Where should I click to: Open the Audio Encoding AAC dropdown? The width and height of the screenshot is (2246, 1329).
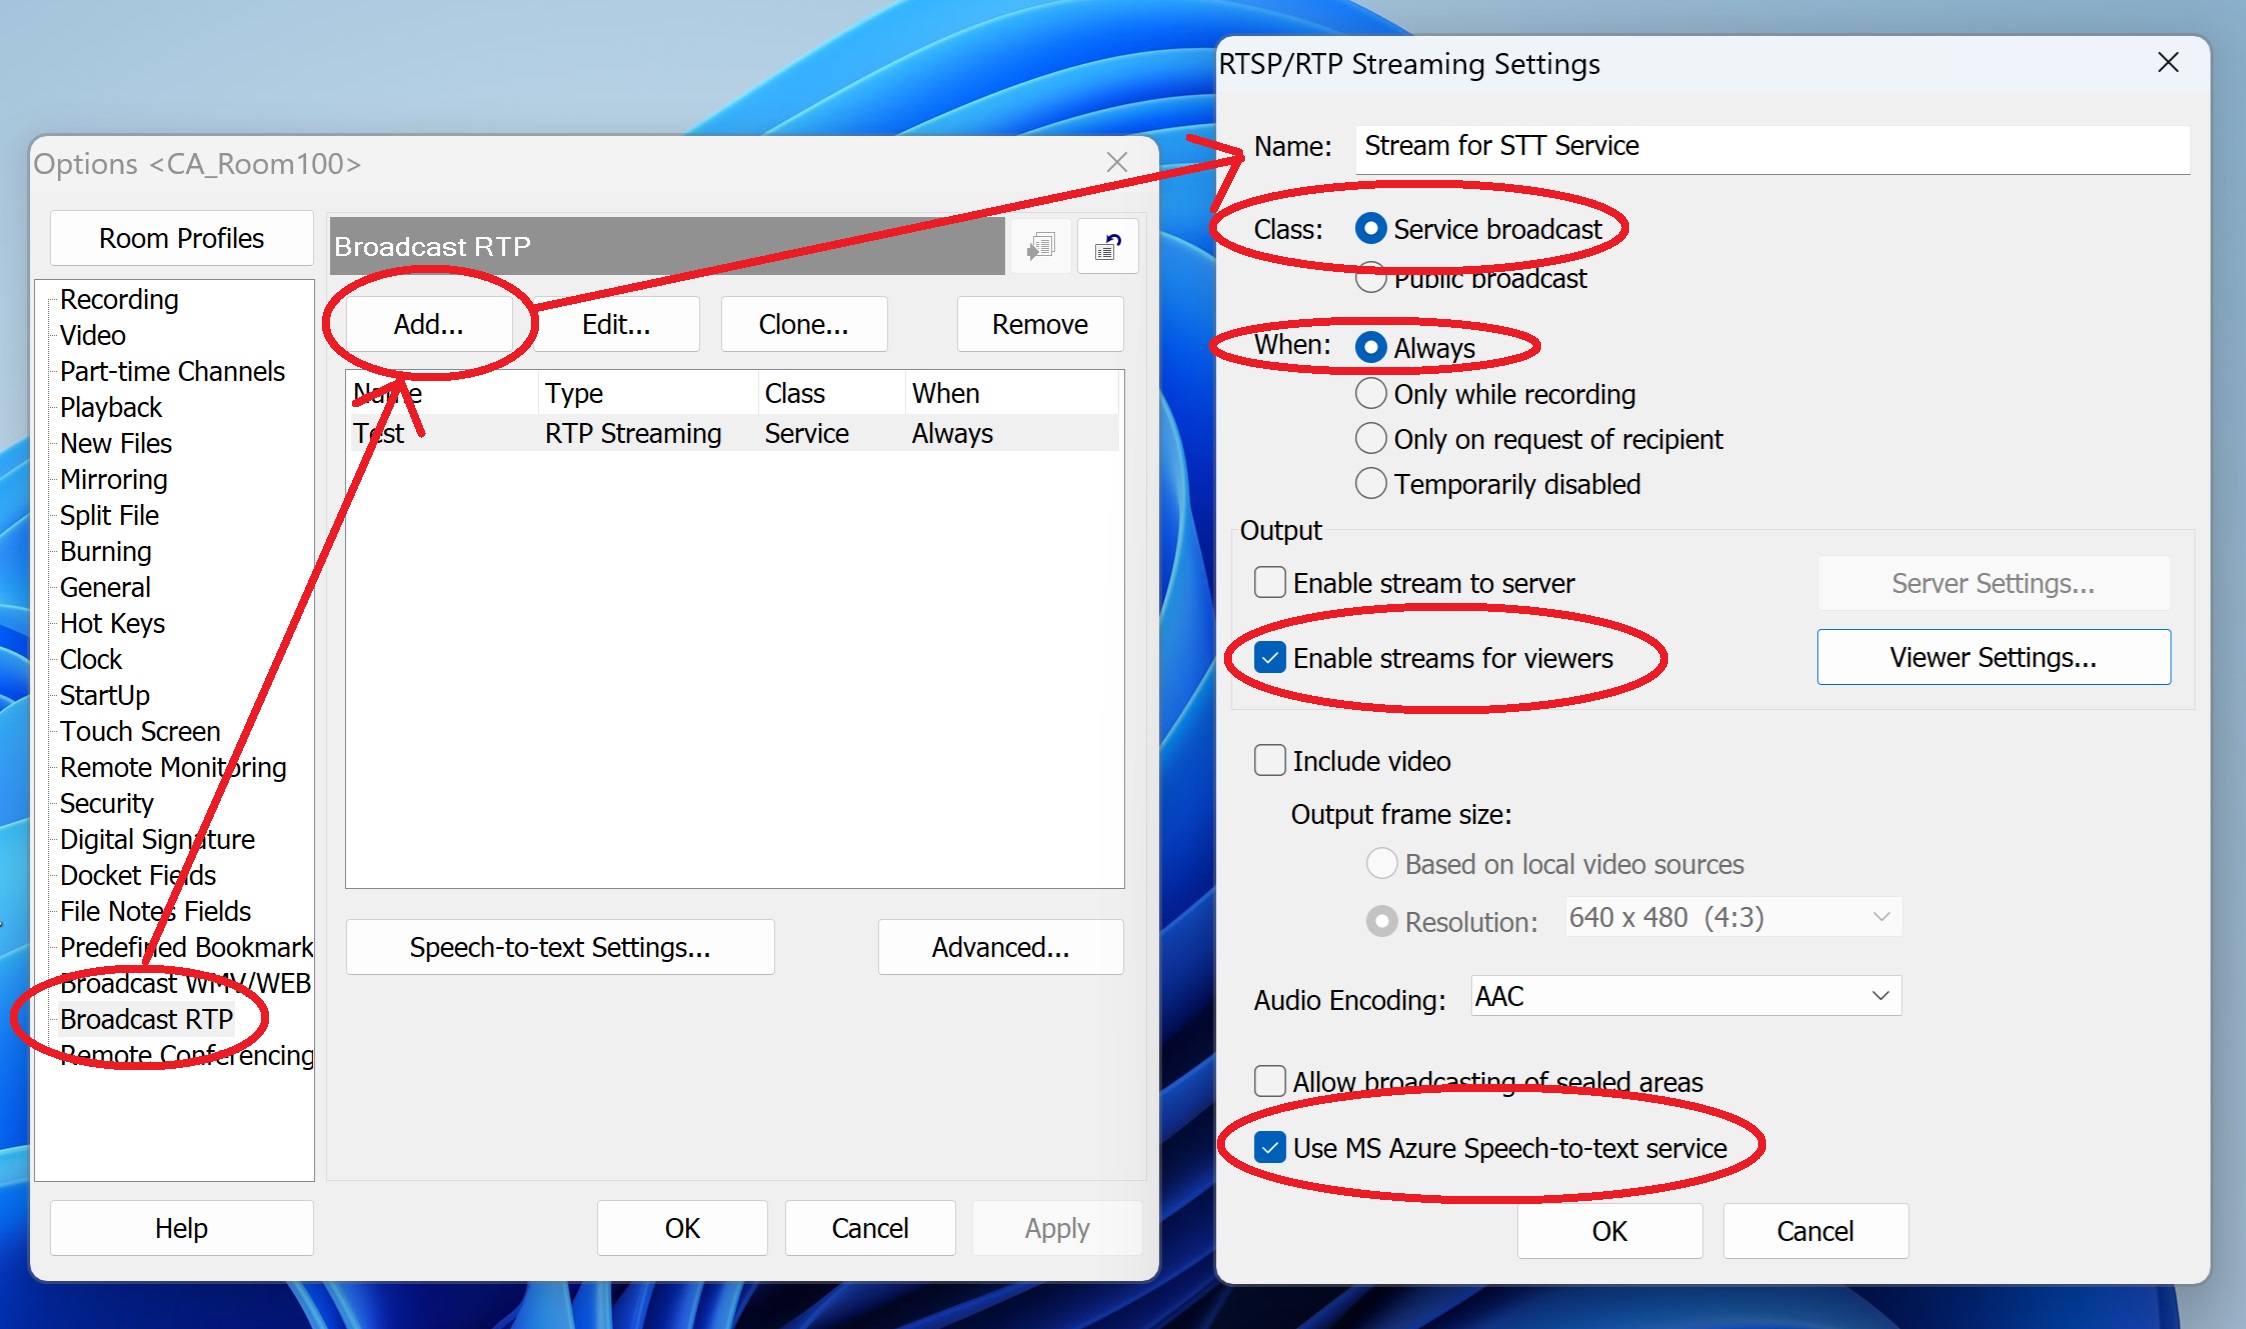coord(1686,996)
